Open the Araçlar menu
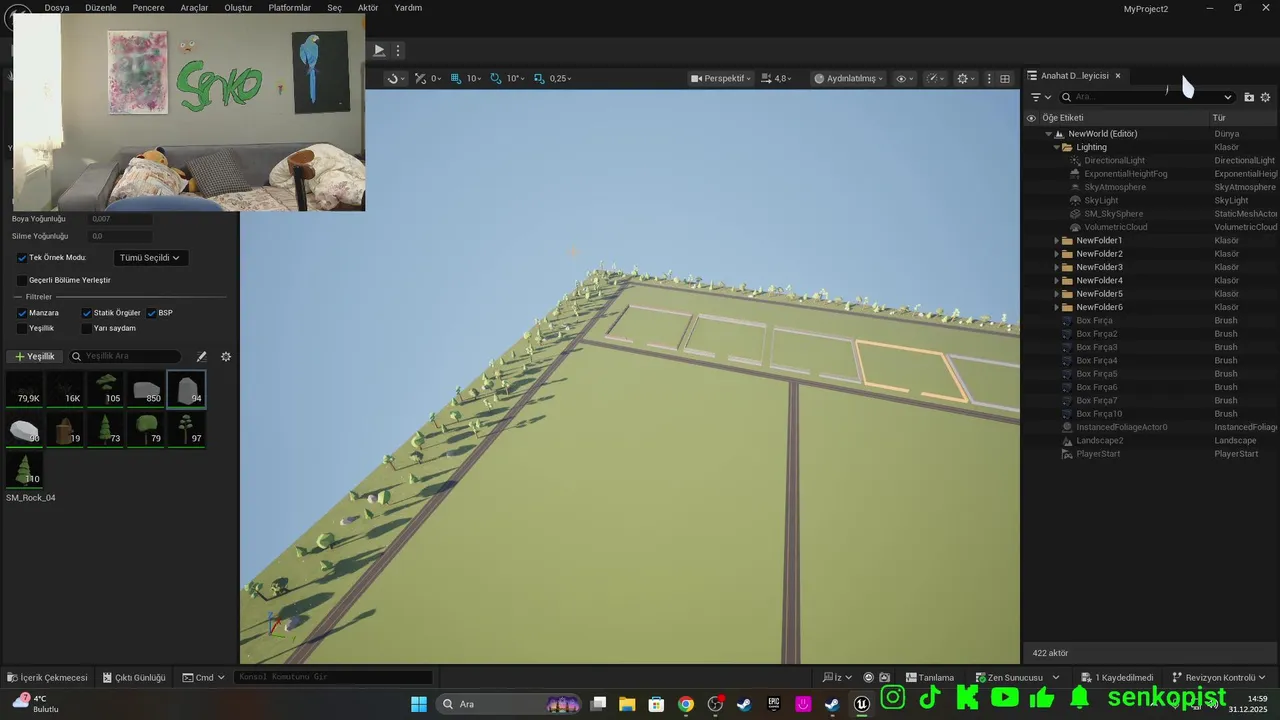Screen dimensions: 1280x720 (x=194, y=7)
